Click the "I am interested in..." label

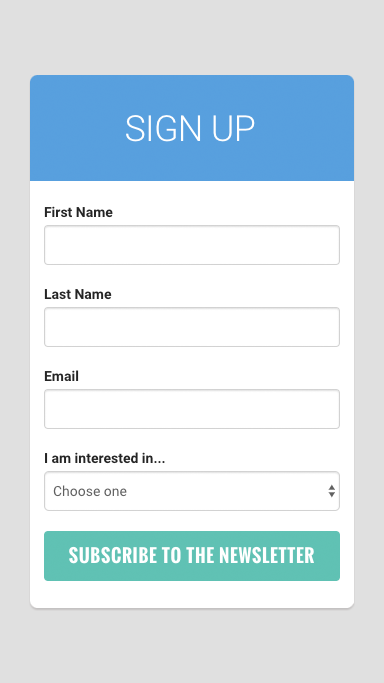[x=104, y=458]
